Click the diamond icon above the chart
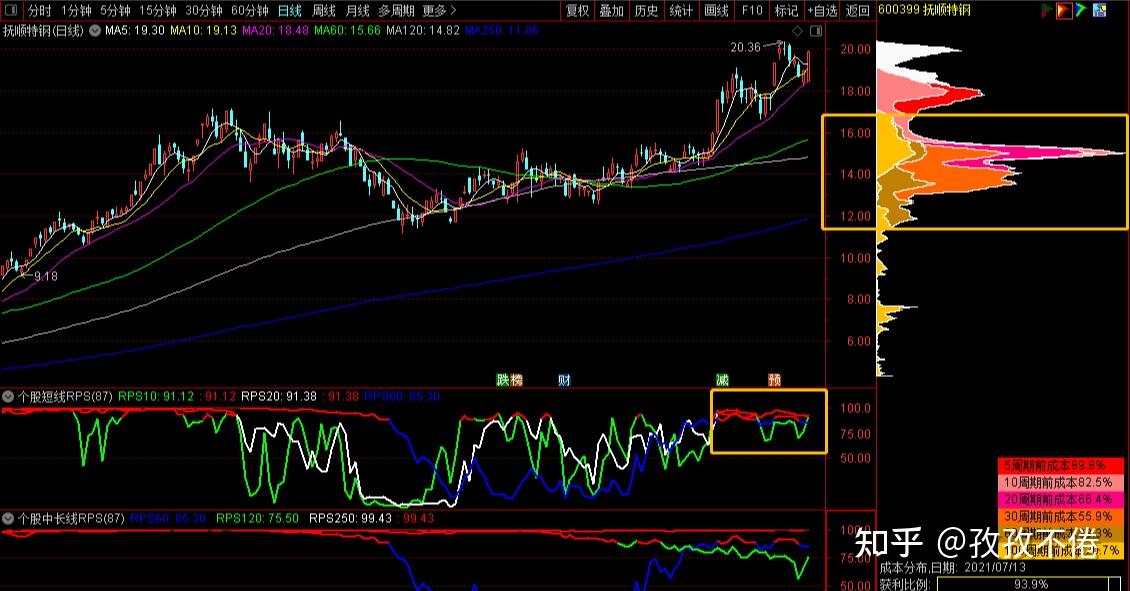Image resolution: width=1130 pixels, height=591 pixels. click(797, 31)
